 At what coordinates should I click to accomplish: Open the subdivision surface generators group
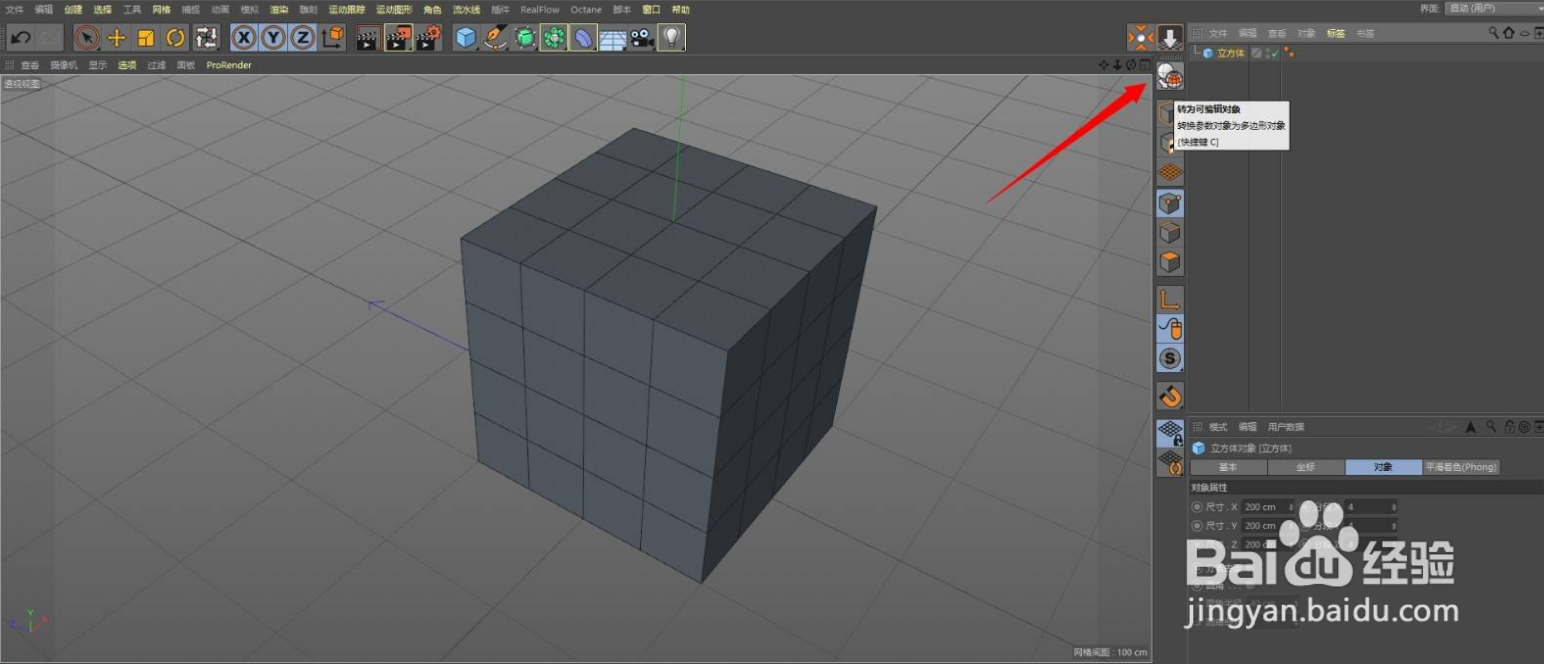(x=525, y=38)
